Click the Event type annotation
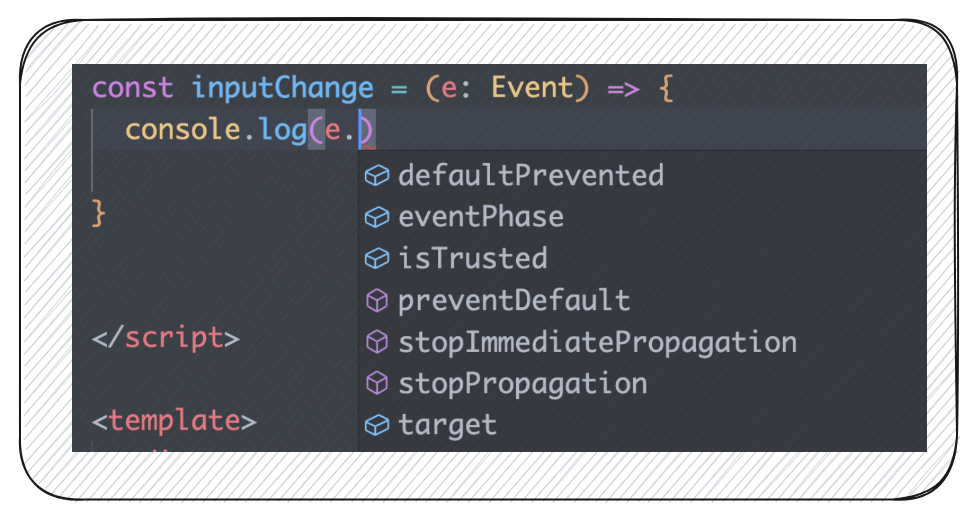Viewport: 977px width, 519px height. pyautogui.click(x=532, y=88)
